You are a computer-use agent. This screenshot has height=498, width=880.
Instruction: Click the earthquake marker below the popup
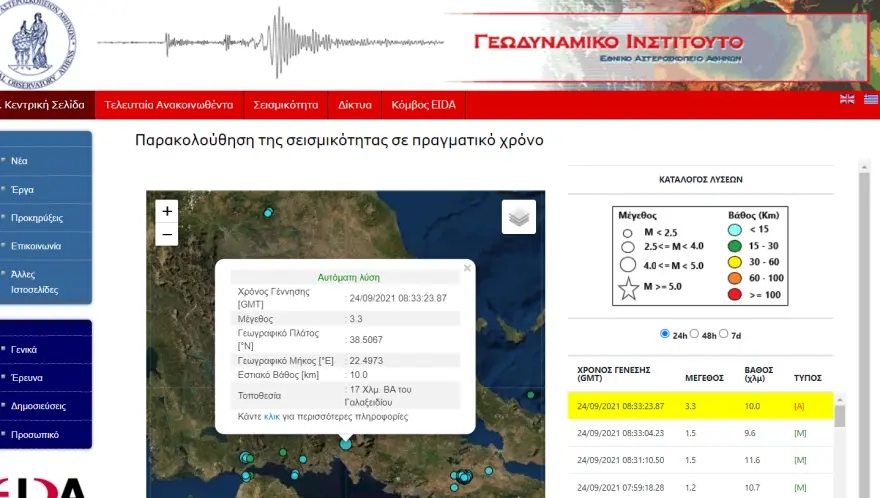pyautogui.click(x=346, y=443)
